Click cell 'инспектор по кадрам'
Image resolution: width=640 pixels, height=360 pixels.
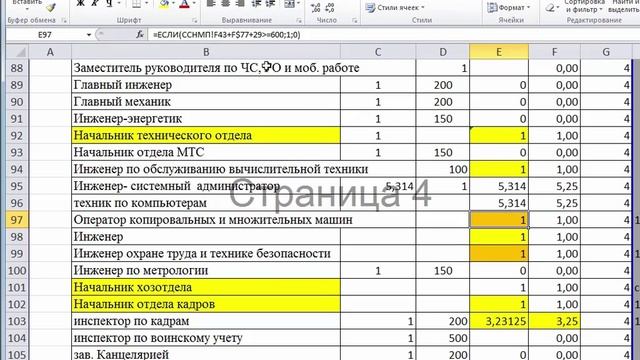point(206,321)
